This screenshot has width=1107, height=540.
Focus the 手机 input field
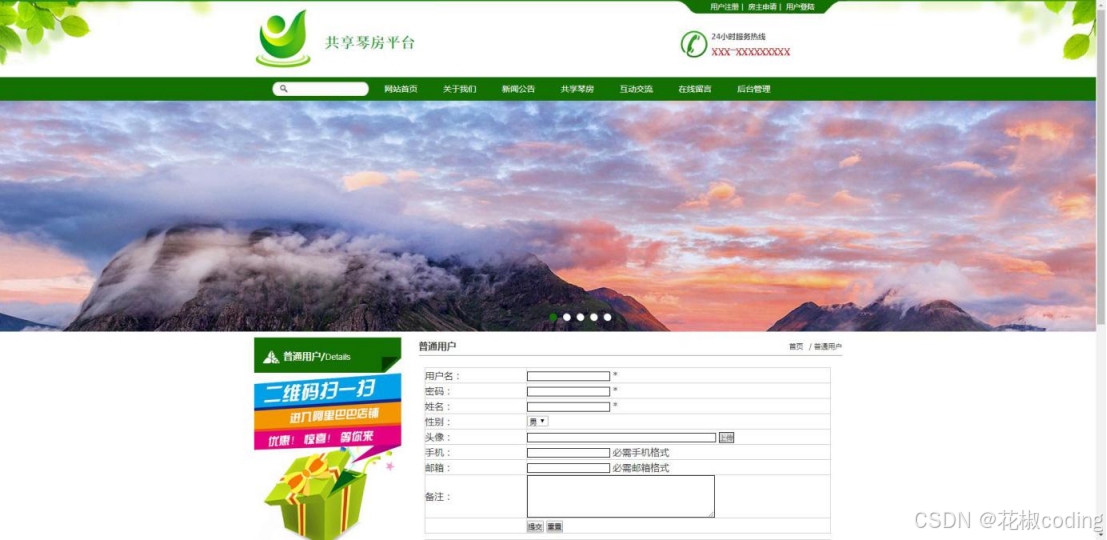tap(568, 452)
